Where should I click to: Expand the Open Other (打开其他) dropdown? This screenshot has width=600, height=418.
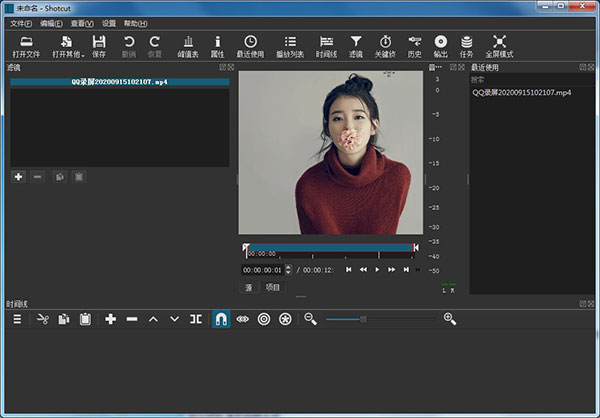pos(66,45)
